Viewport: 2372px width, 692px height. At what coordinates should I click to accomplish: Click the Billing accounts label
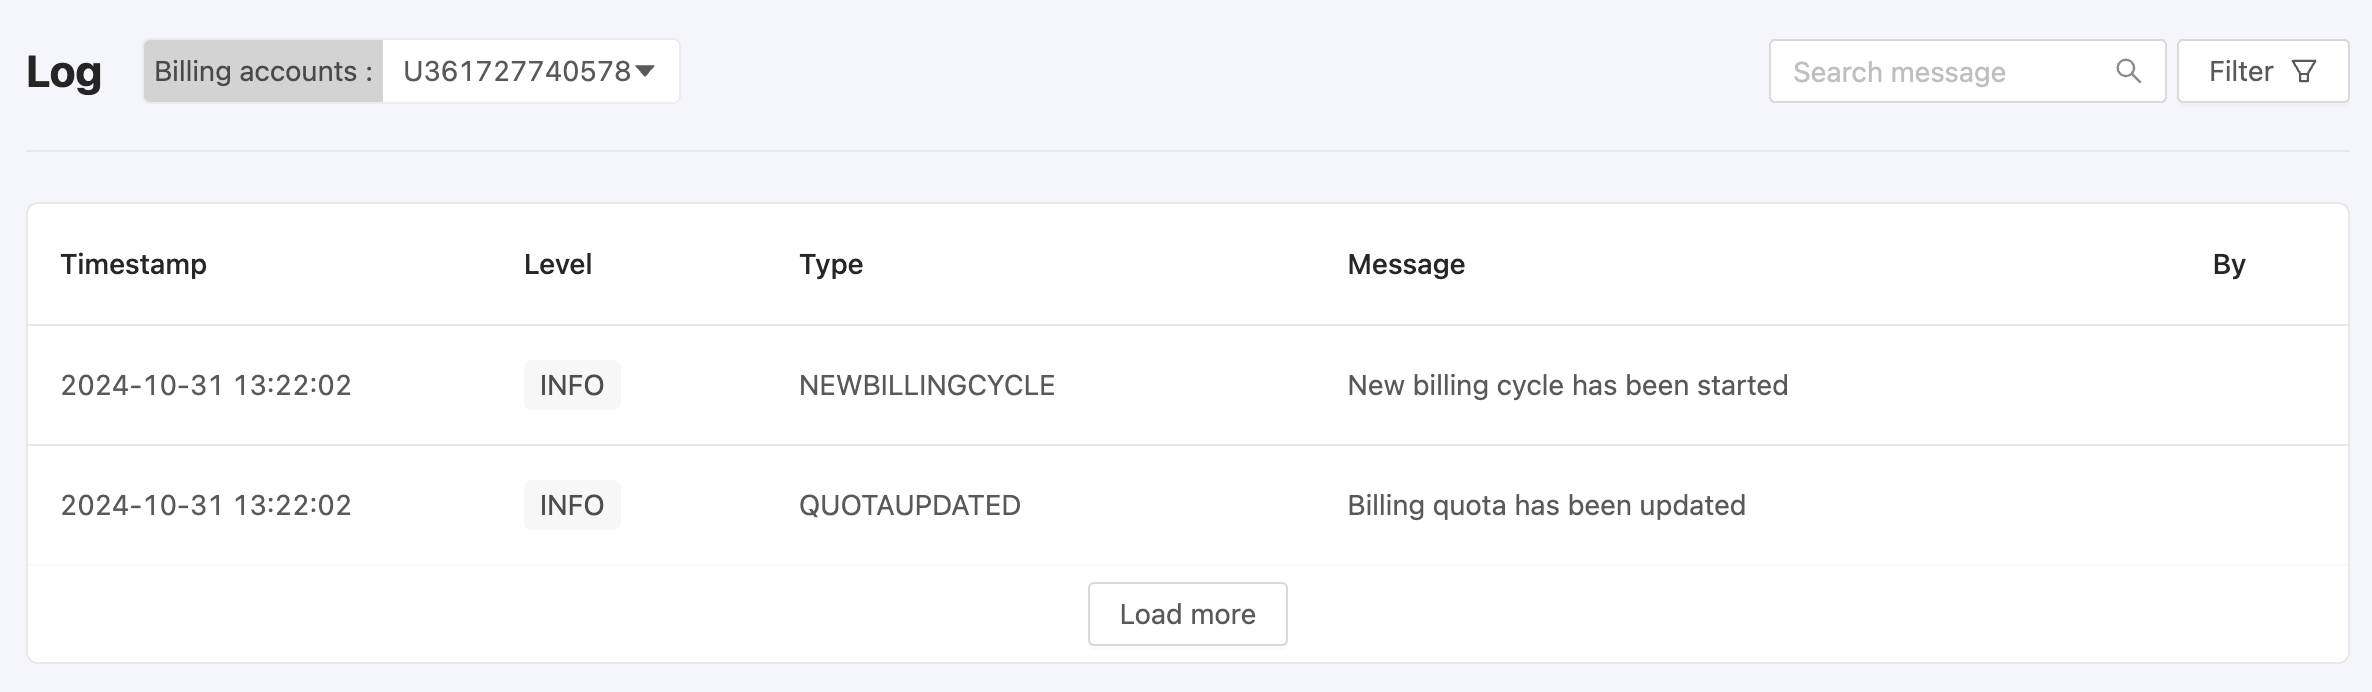(263, 71)
